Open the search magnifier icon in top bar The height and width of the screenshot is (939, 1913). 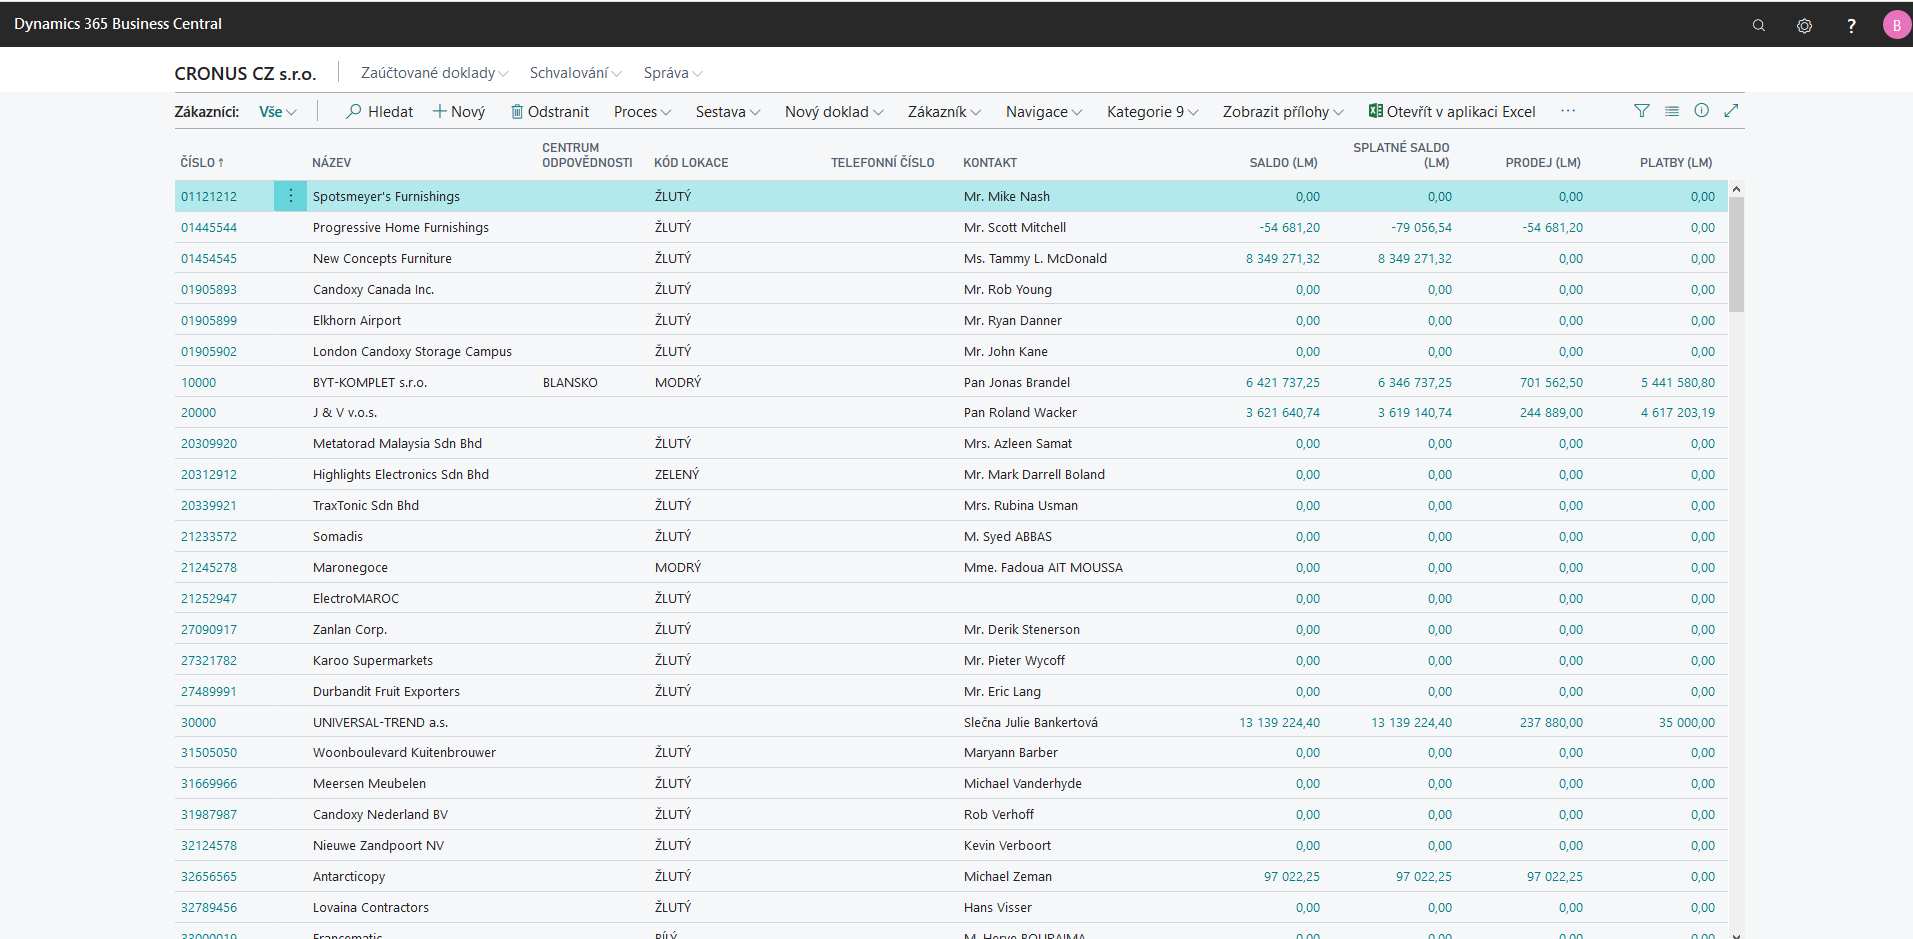[x=1758, y=25]
